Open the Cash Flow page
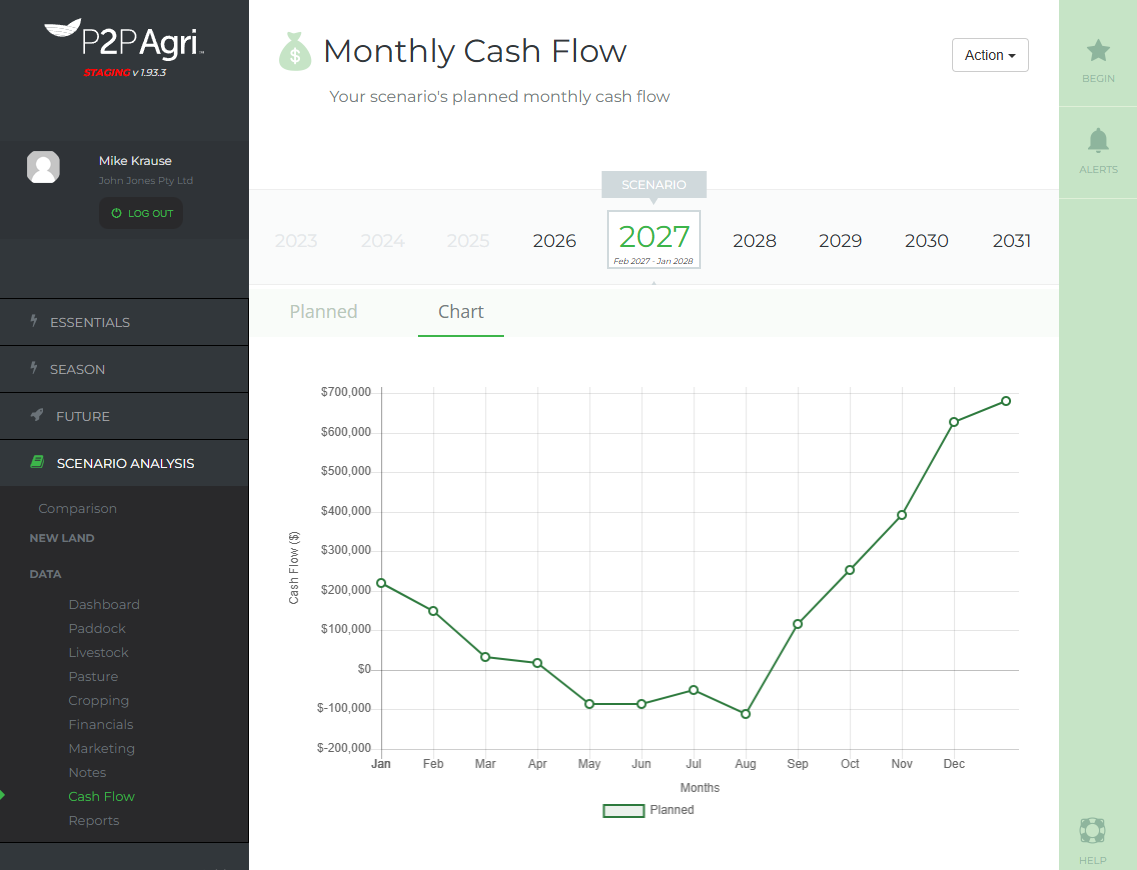1137x870 pixels. (x=102, y=796)
